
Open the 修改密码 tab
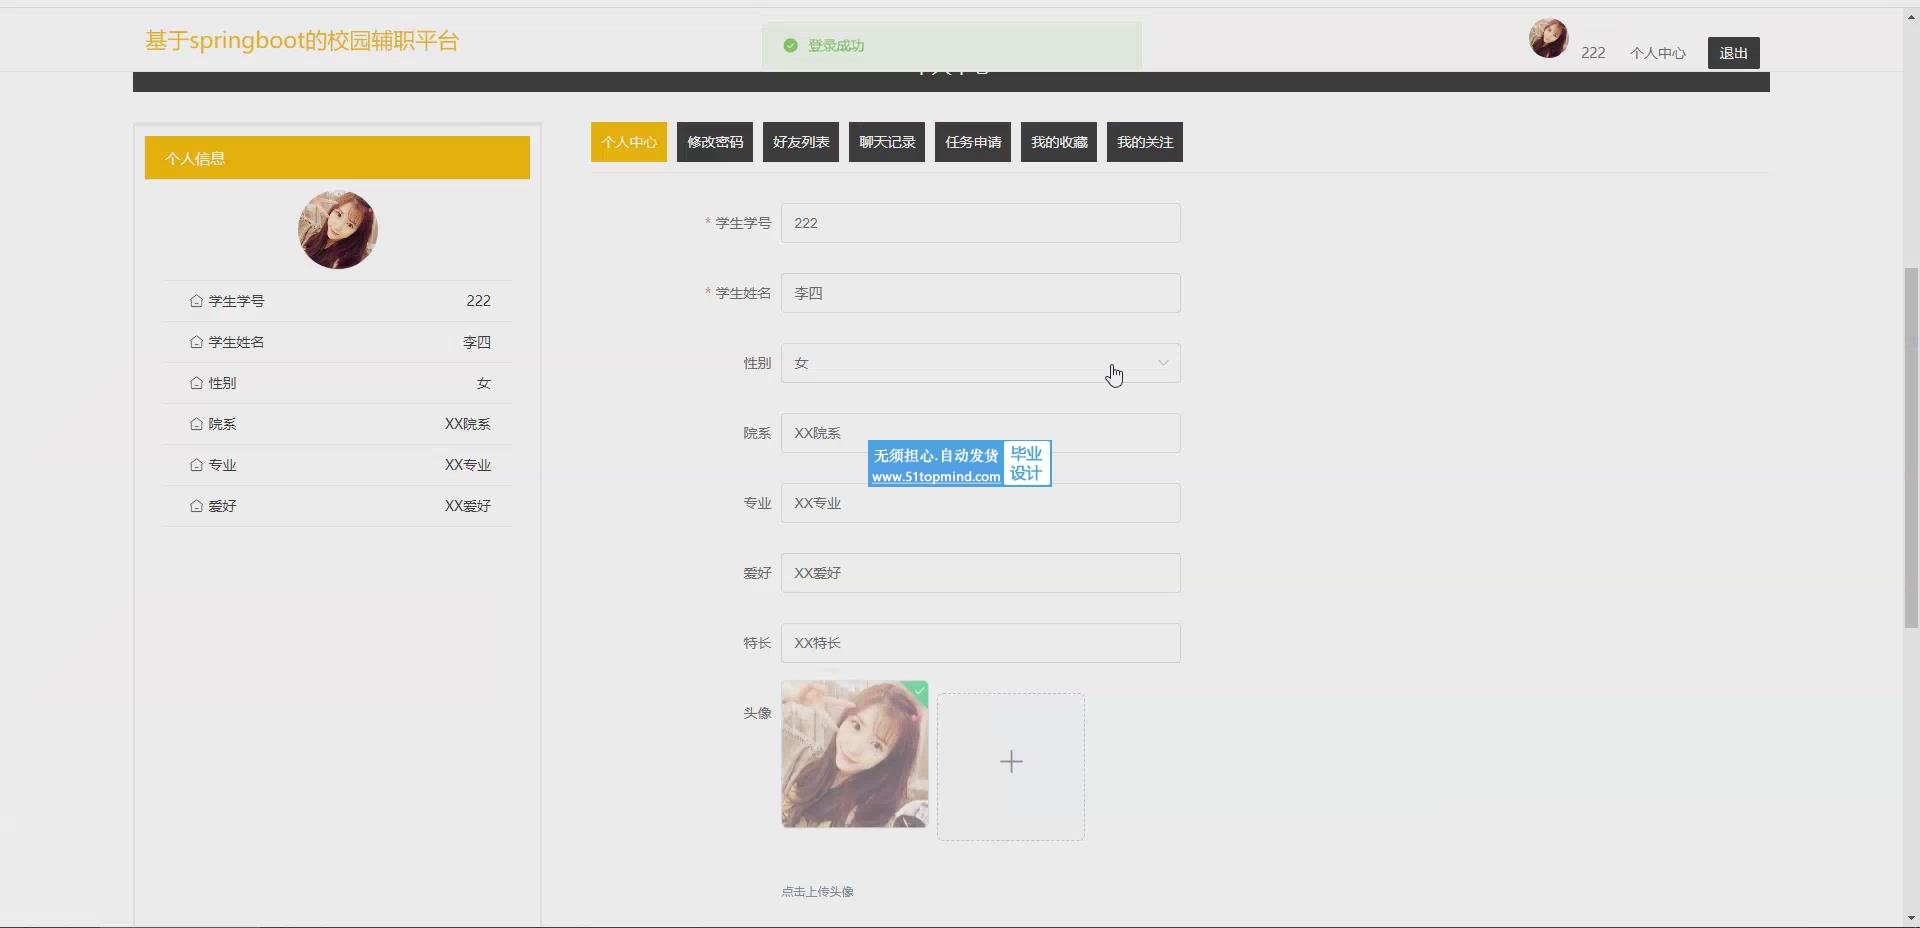coord(715,142)
